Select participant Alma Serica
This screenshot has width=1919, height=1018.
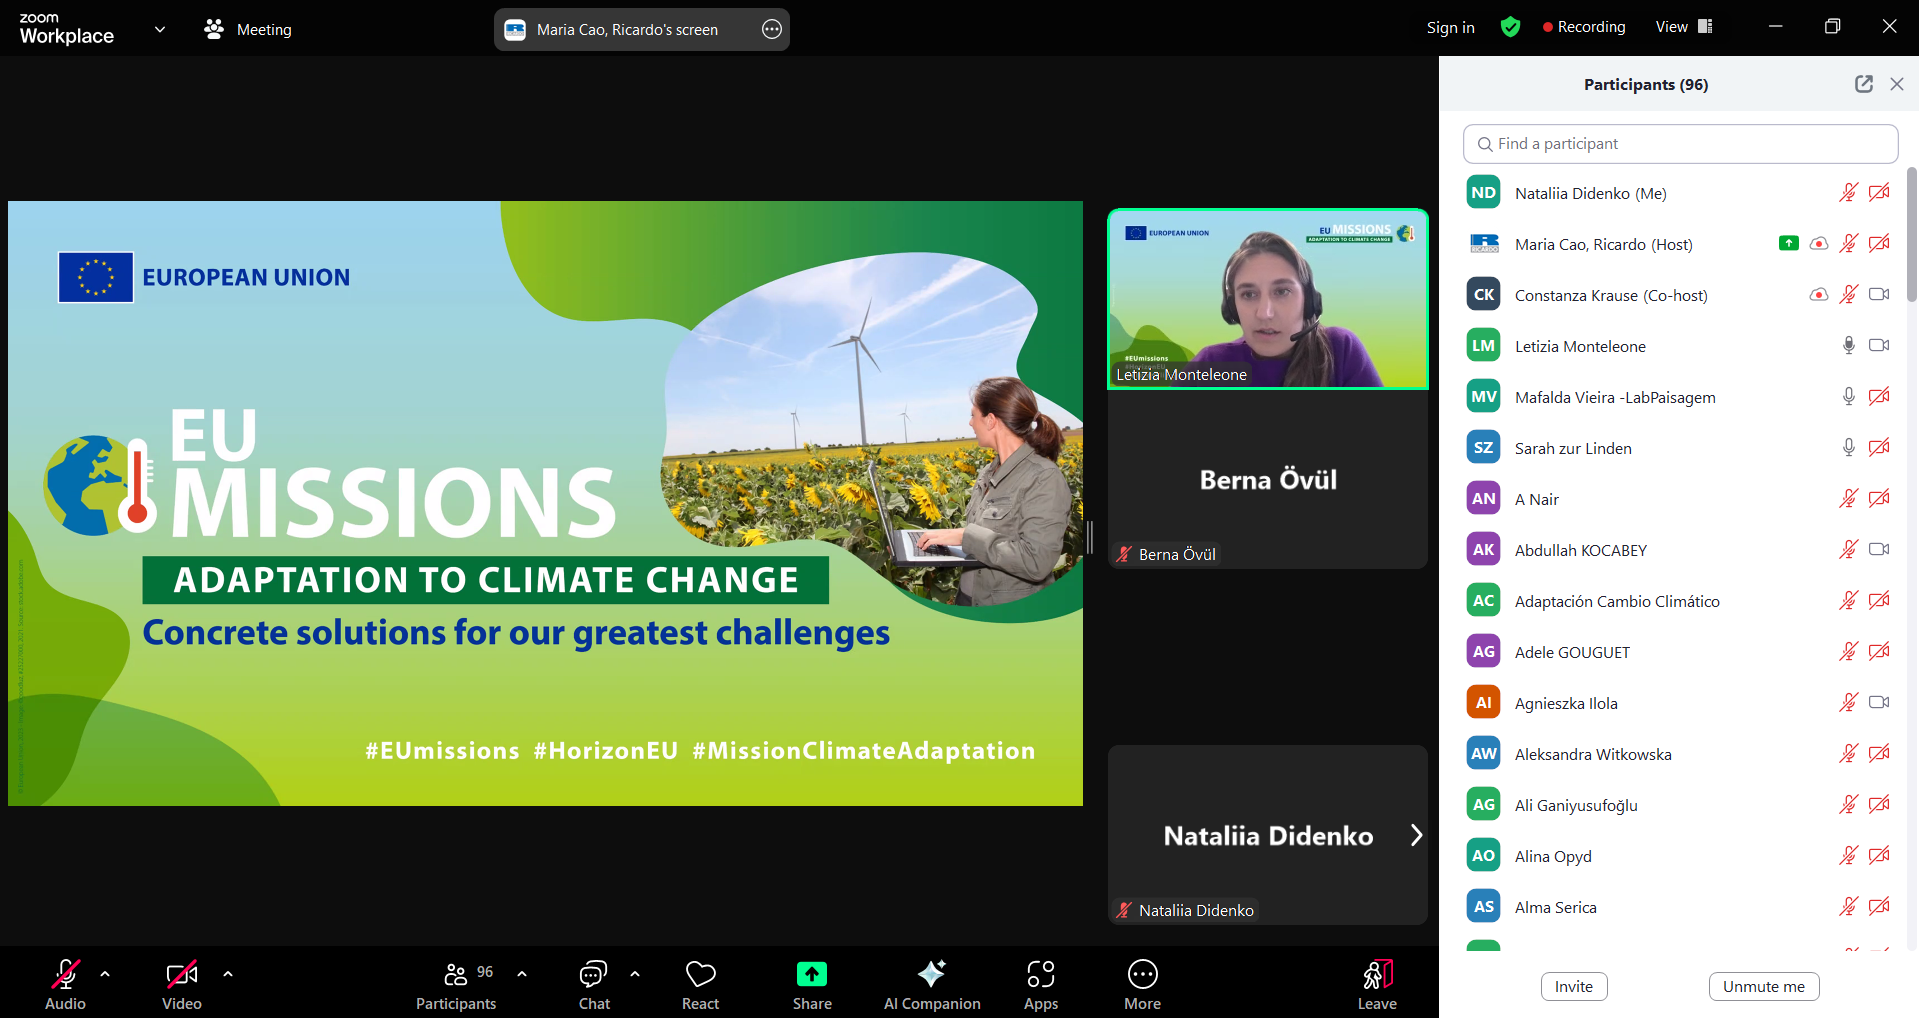(1680, 907)
